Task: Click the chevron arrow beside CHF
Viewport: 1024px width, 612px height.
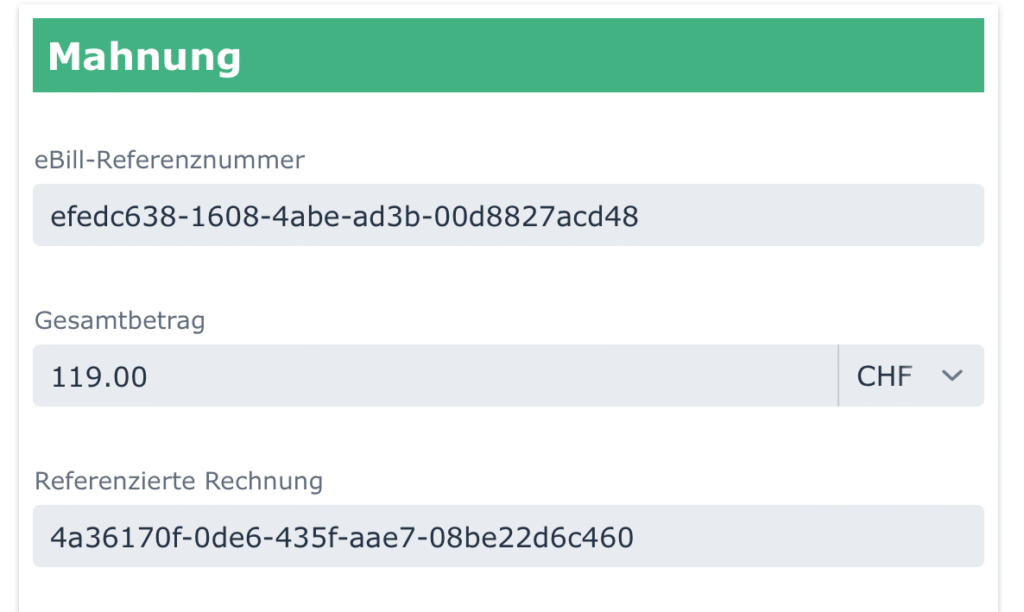Action: point(952,376)
